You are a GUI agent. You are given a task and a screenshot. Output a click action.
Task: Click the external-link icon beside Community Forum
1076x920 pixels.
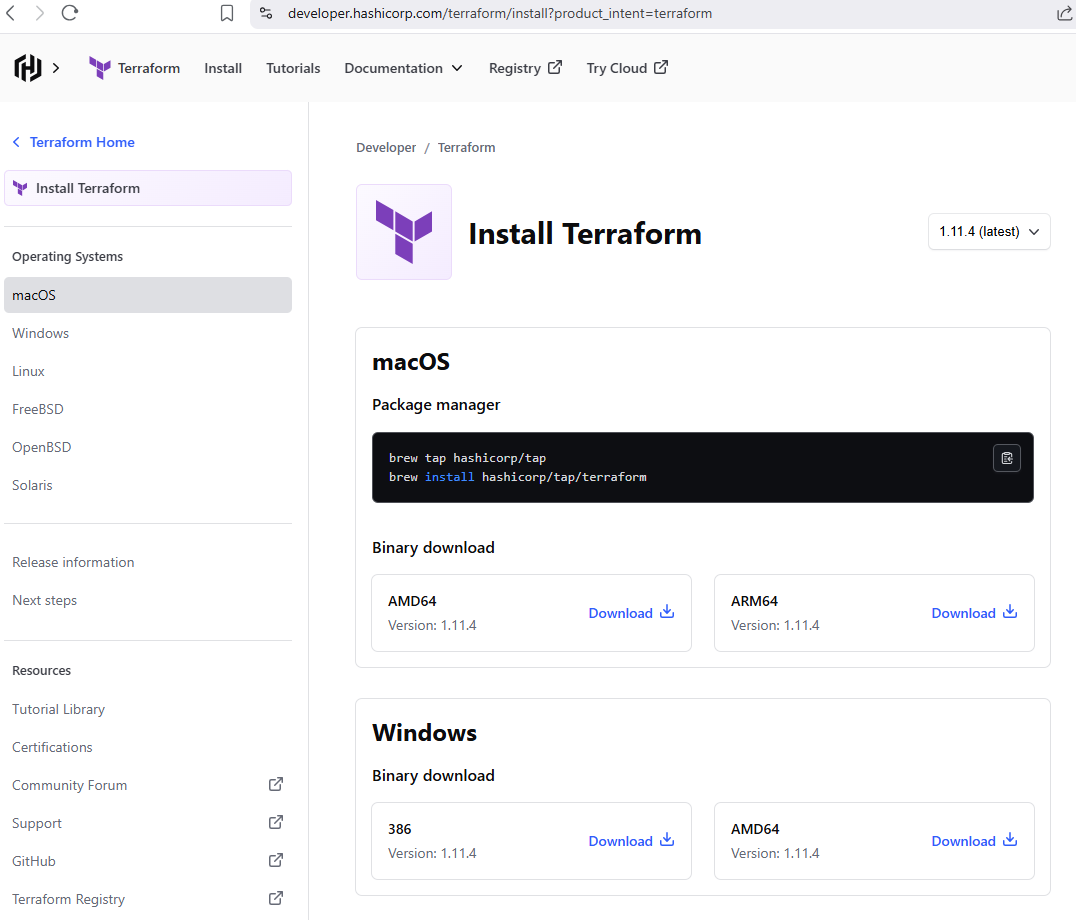[276, 784]
